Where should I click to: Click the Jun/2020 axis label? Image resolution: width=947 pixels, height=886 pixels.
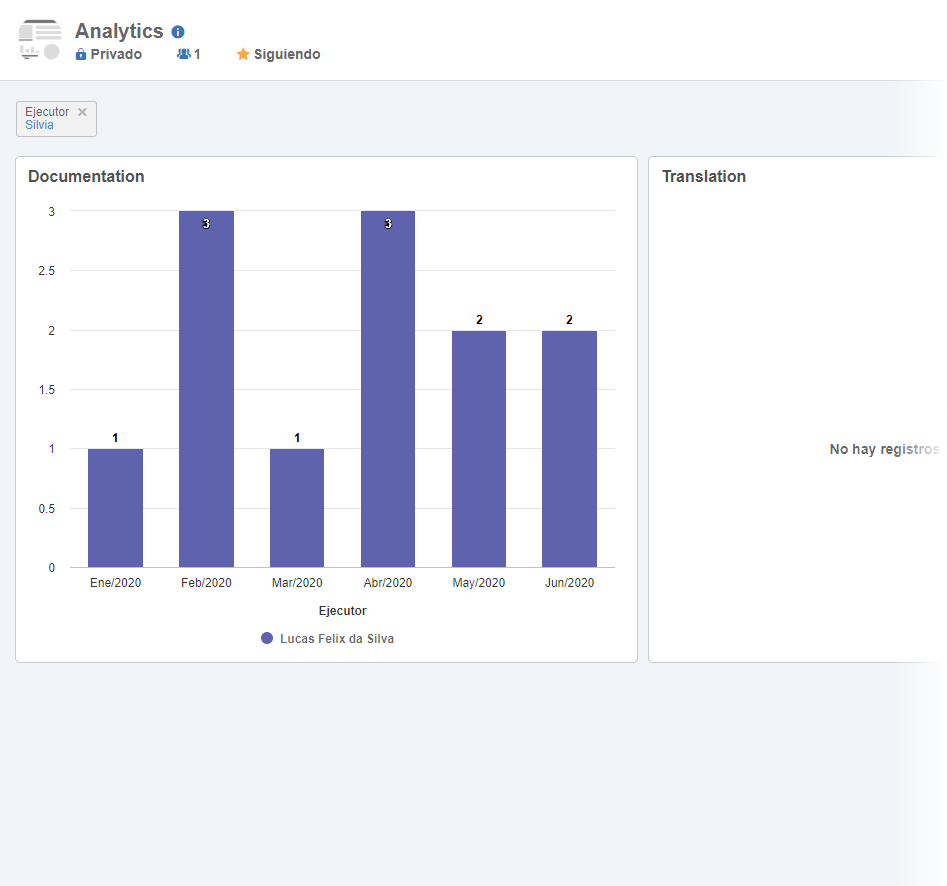pyautogui.click(x=570, y=583)
